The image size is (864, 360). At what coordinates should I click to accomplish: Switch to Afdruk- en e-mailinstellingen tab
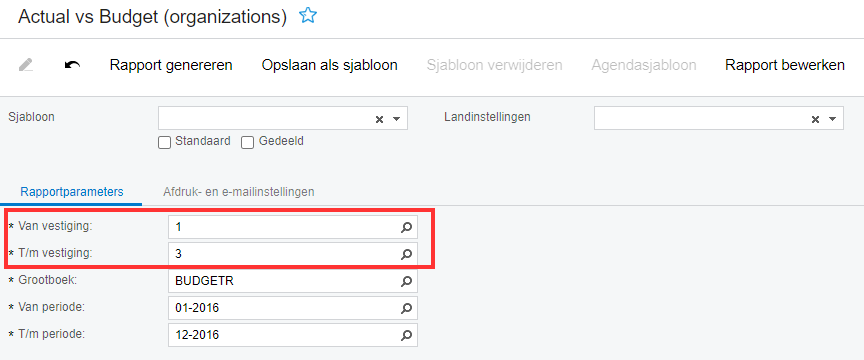pyautogui.click(x=239, y=192)
